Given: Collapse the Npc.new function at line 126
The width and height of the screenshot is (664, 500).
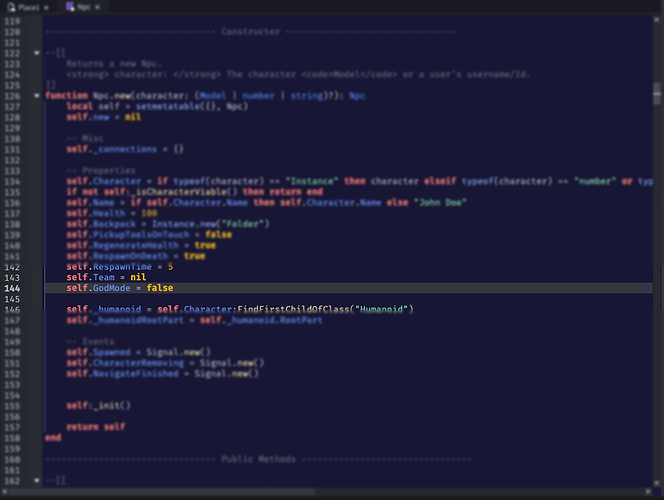Looking at the screenshot, I should [x=37, y=96].
